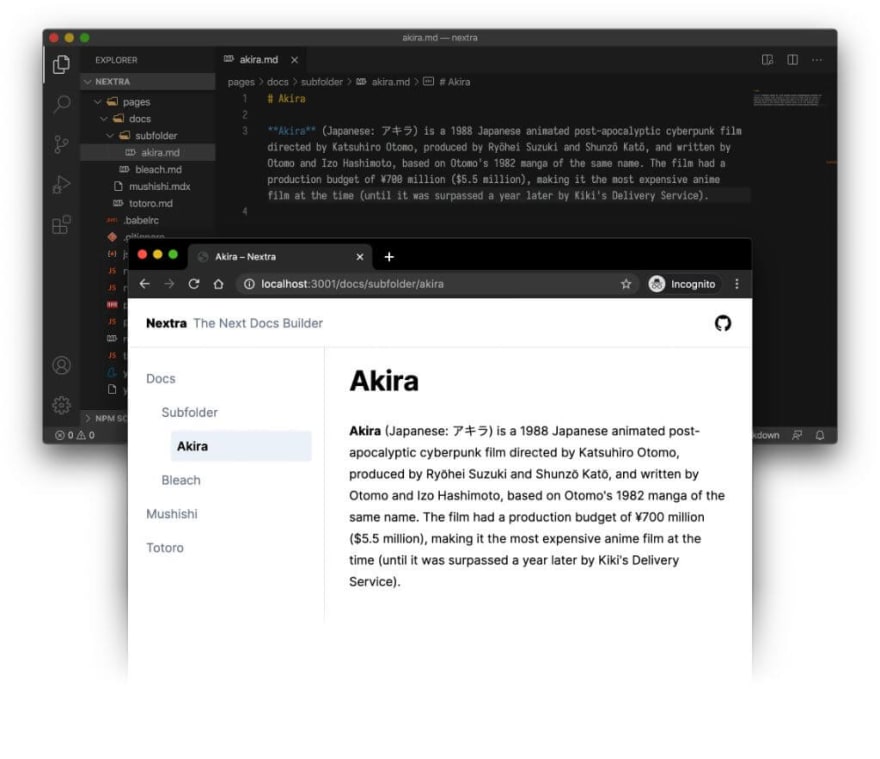The height and width of the screenshot is (759, 880).
Task: Open totoro.md in the Explorer tree
Action: coord(148,203)
